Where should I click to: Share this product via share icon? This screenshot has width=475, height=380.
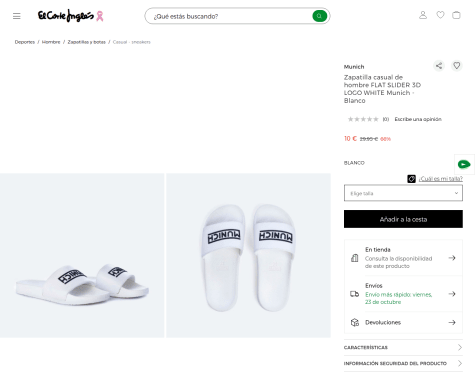coord(439,66)
